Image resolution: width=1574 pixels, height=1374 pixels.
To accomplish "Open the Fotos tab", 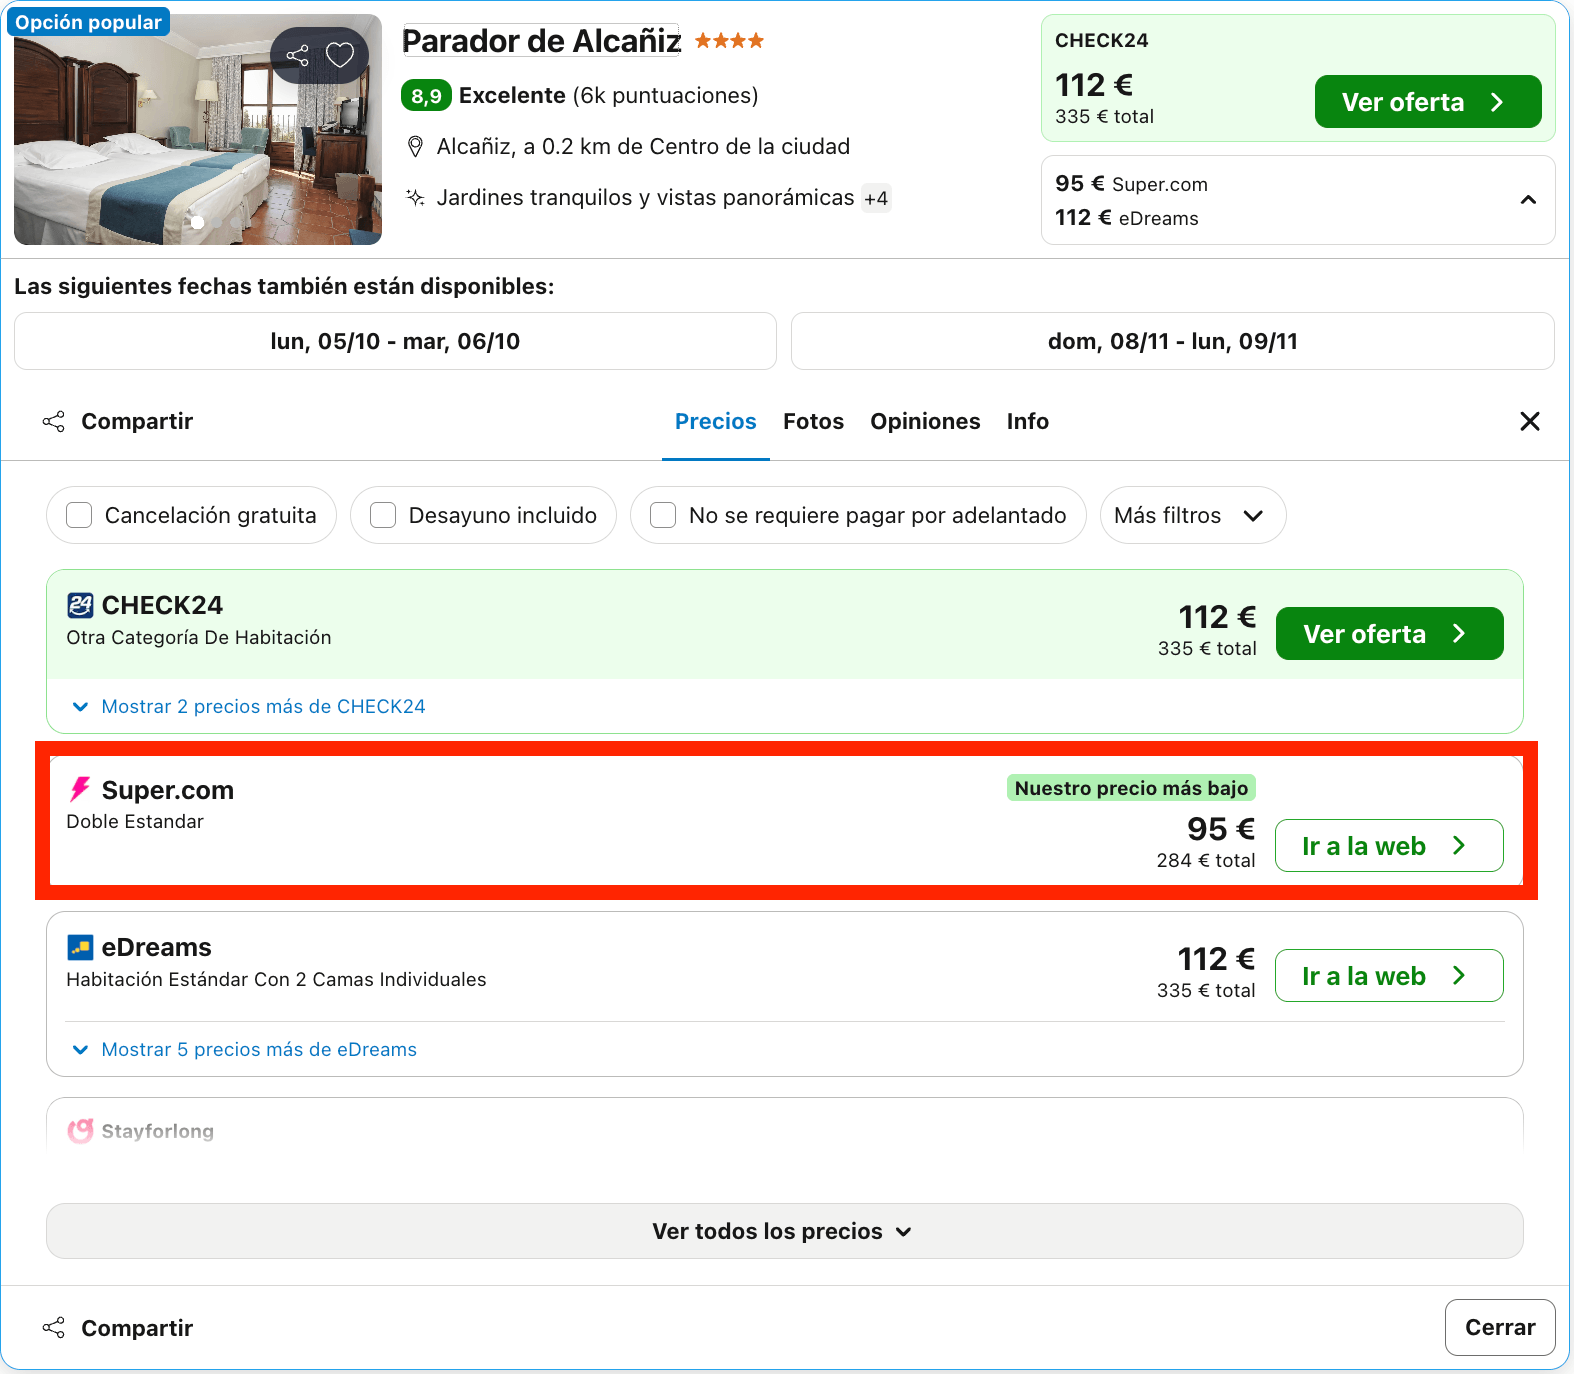I will pos(814,421).
